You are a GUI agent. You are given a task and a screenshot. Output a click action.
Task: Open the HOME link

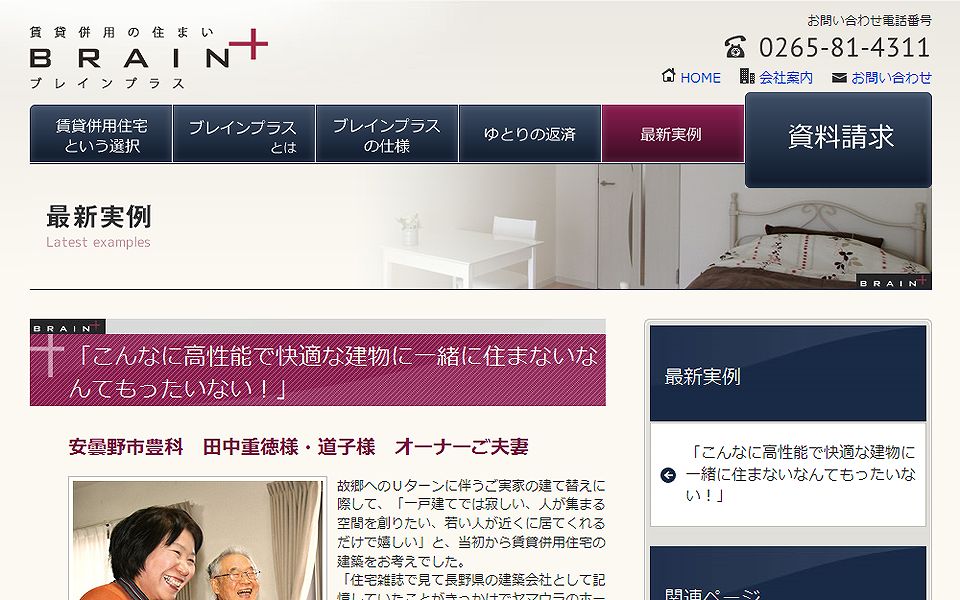coord(700,78)
